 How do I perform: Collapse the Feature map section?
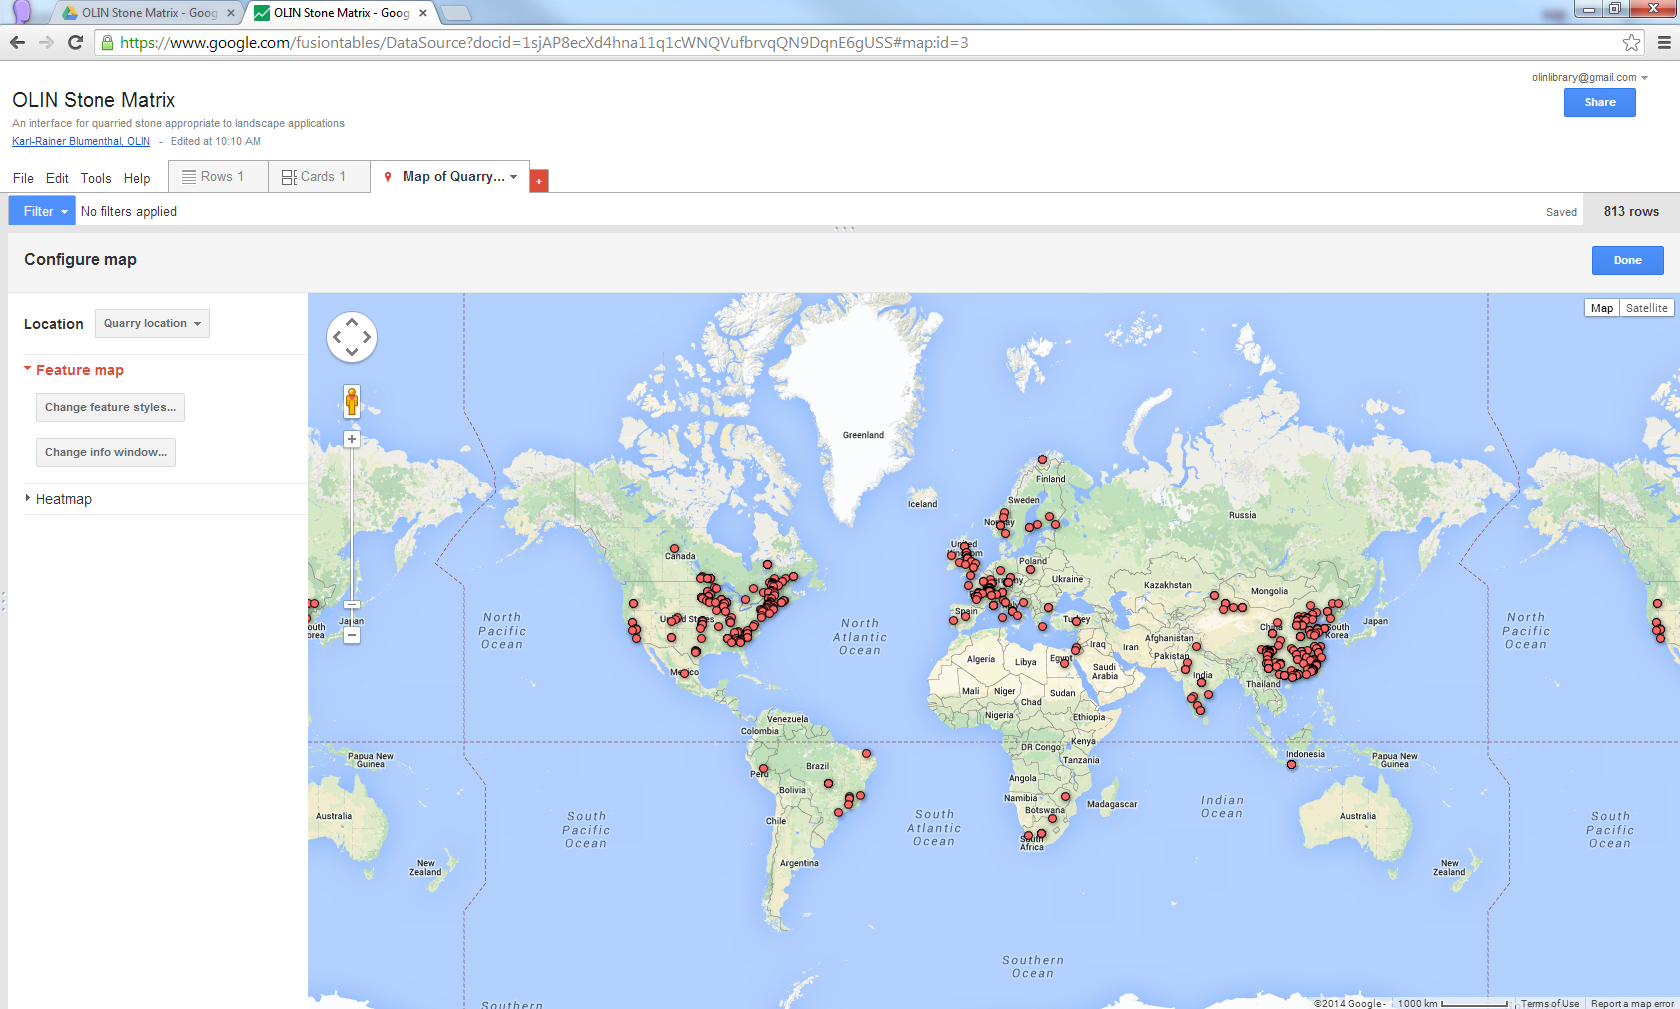pyautogui.click(x=74, y=370)
